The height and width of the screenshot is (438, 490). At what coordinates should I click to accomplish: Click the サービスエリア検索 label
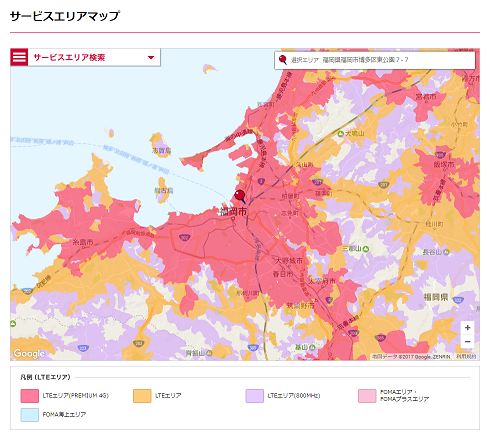pos(69,58)
